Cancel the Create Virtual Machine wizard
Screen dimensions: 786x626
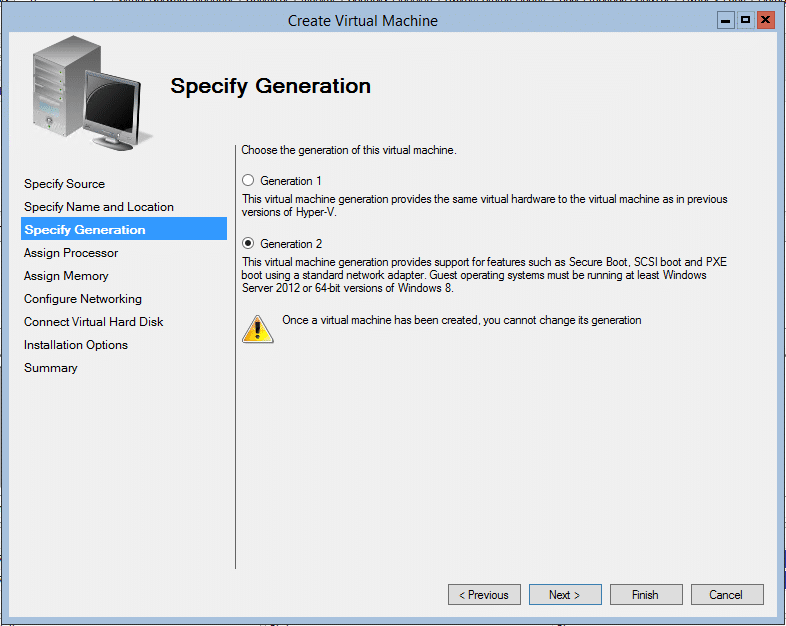[727, 595]
